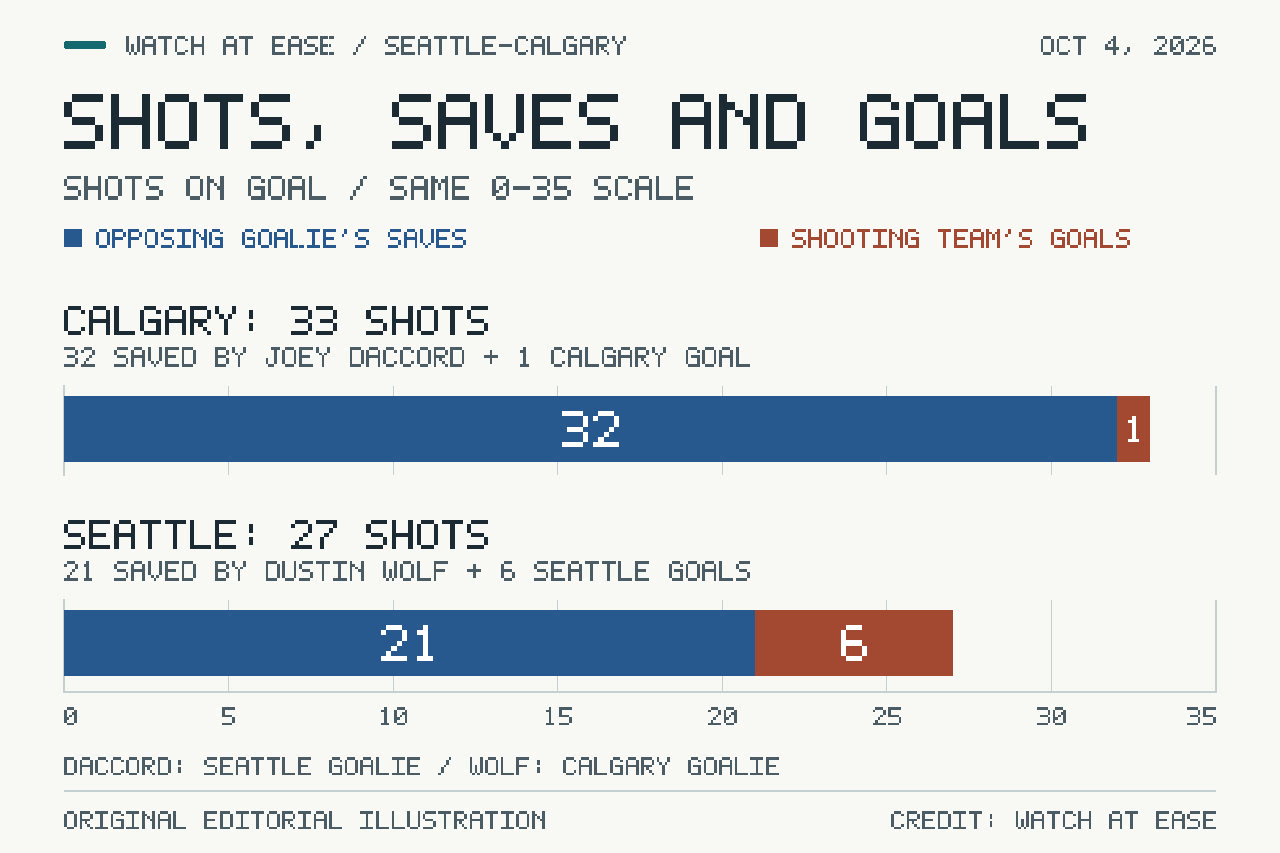Select Seattle's red 6 goals segment
This screenshot has height=853, width=1280.
(x=854, y=643)
